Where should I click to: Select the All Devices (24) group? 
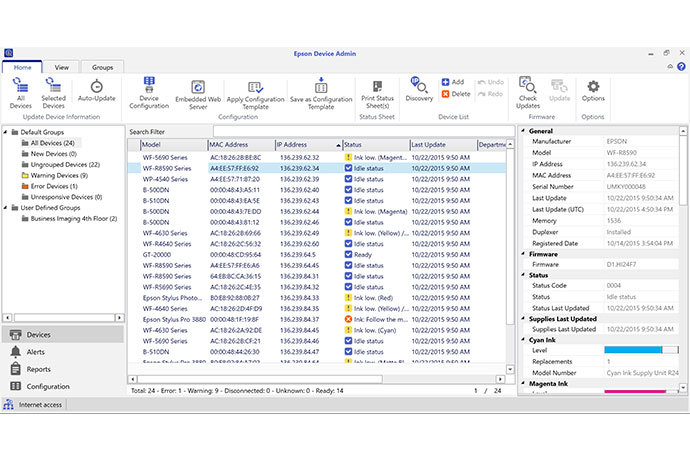pyautogui.click(x=52, y=143)
